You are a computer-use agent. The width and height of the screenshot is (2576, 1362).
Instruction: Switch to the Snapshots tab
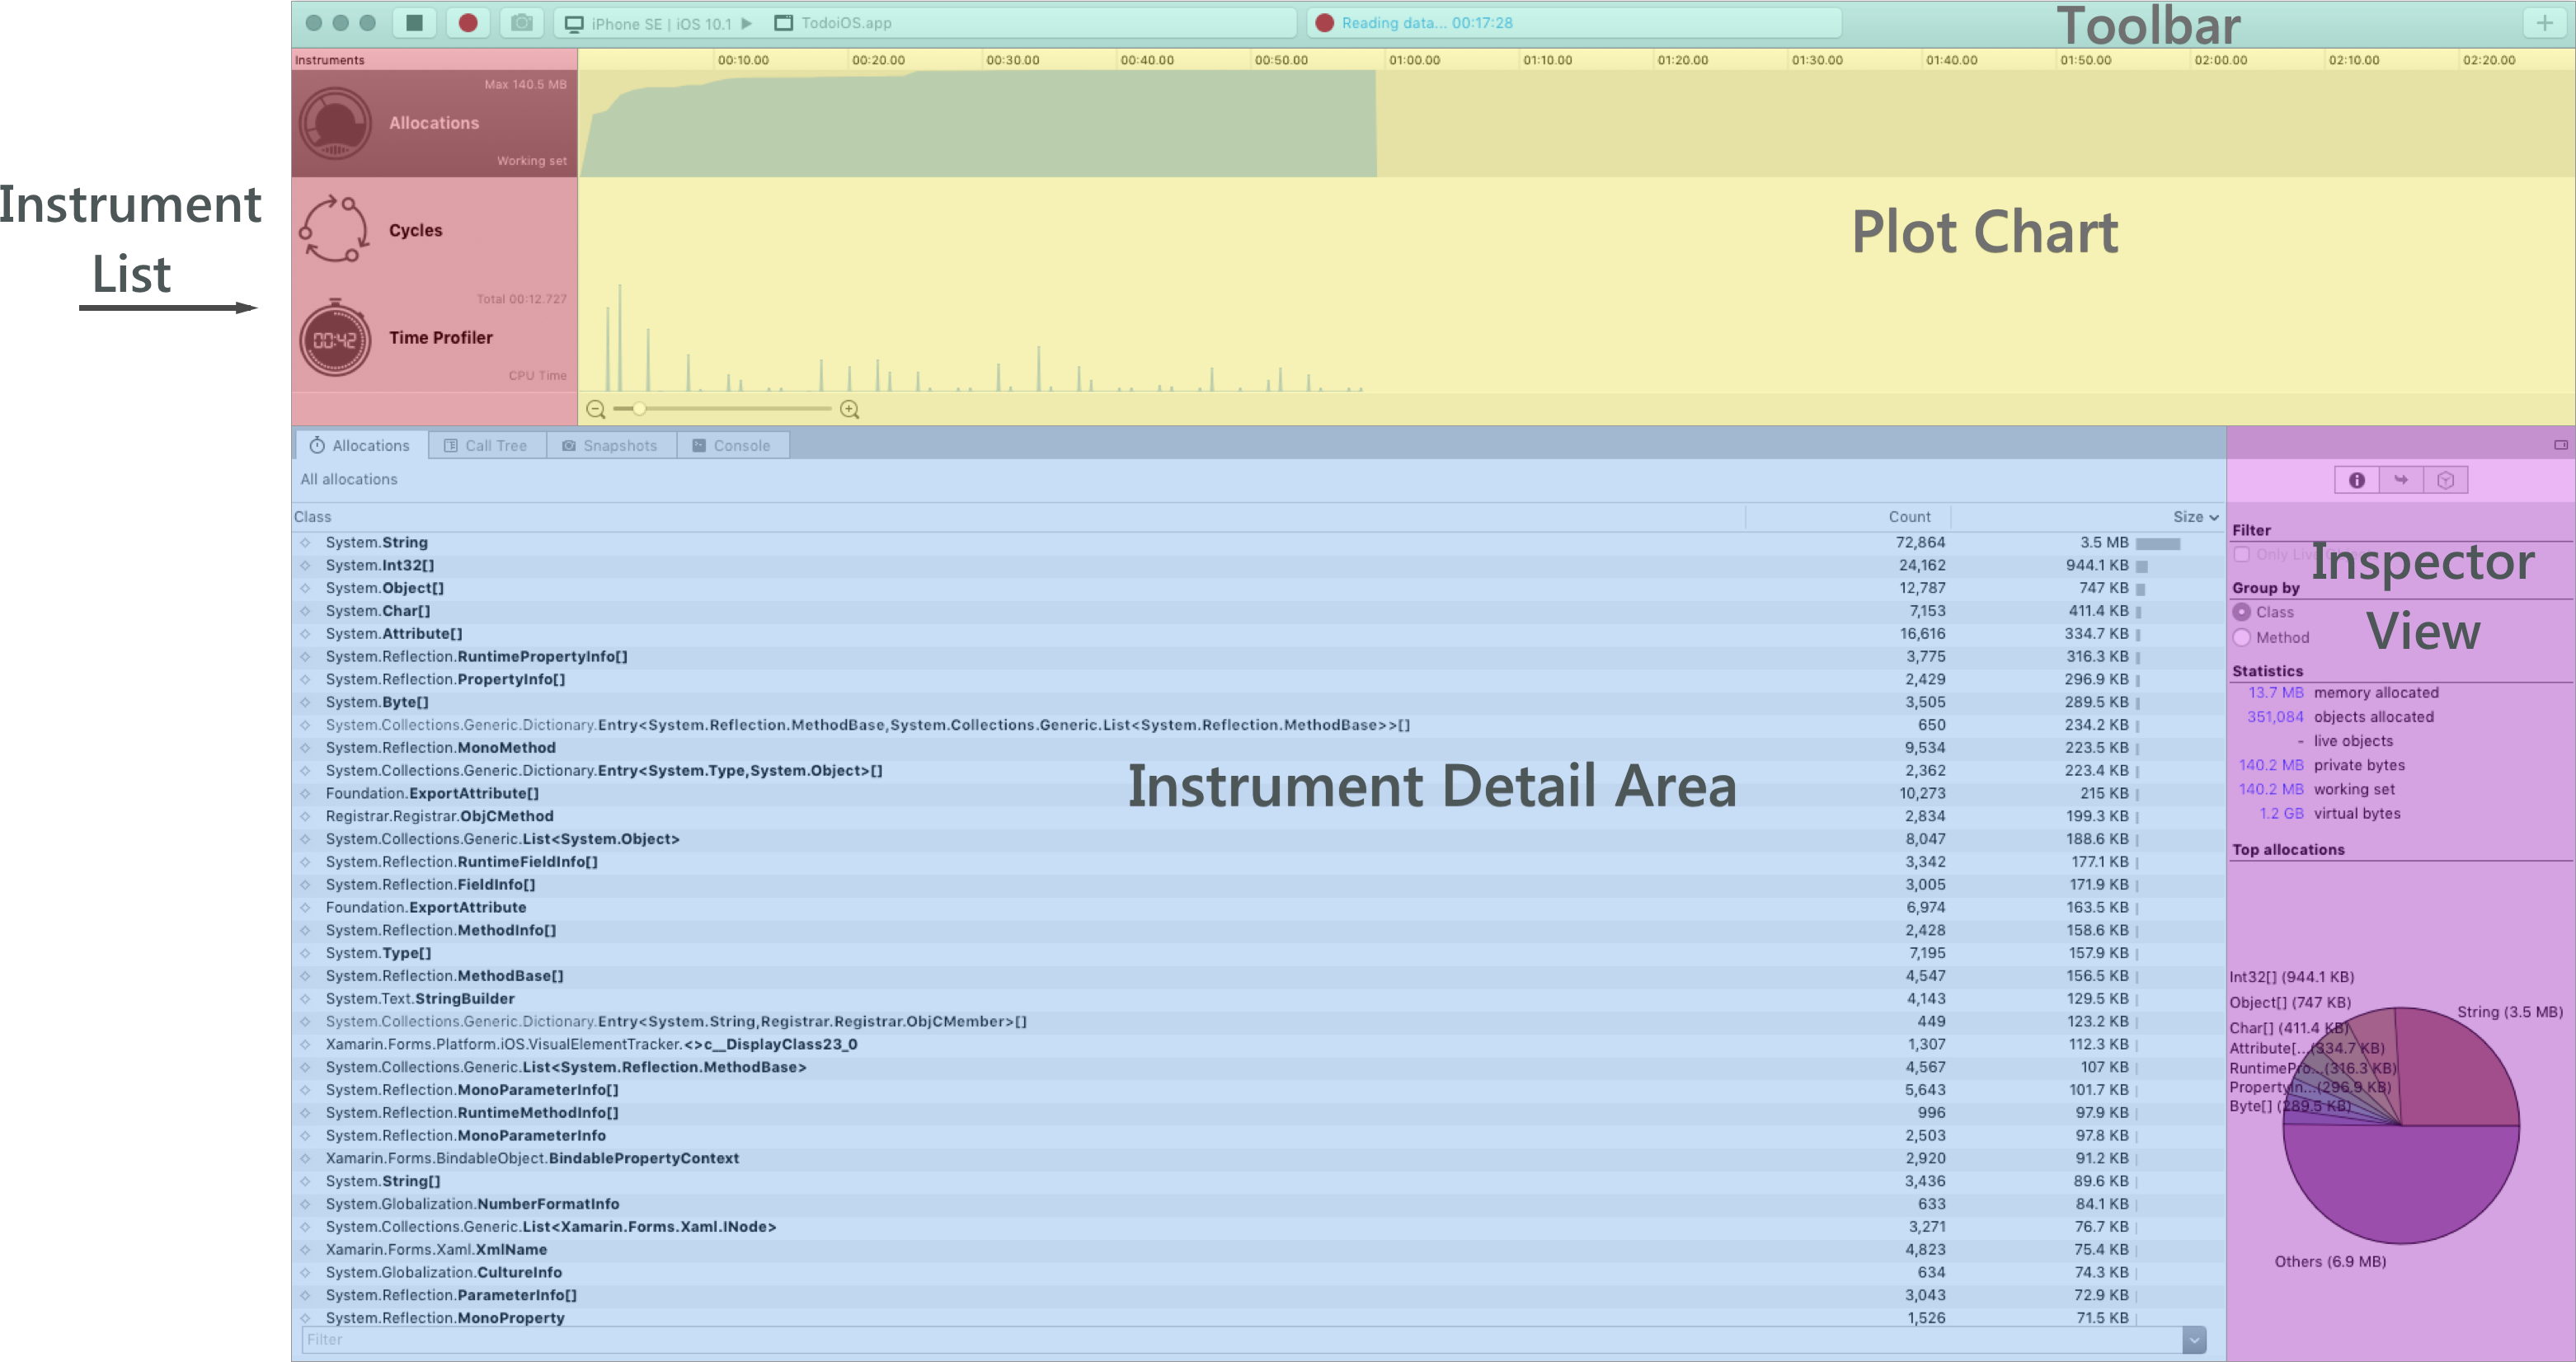click(x=611, y=445)
